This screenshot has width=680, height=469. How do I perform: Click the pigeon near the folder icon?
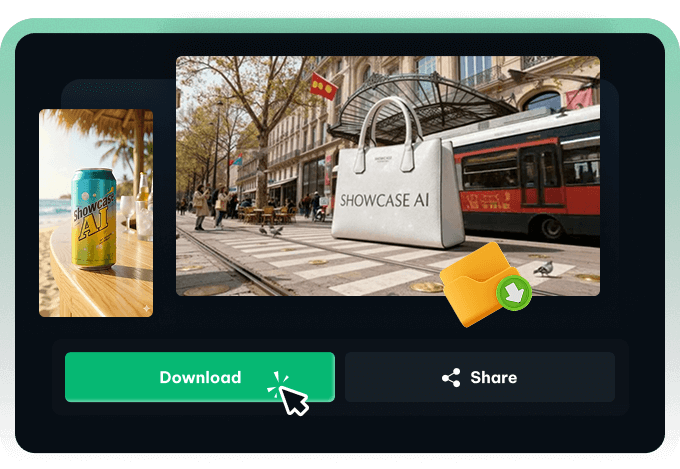click(544, 268)
